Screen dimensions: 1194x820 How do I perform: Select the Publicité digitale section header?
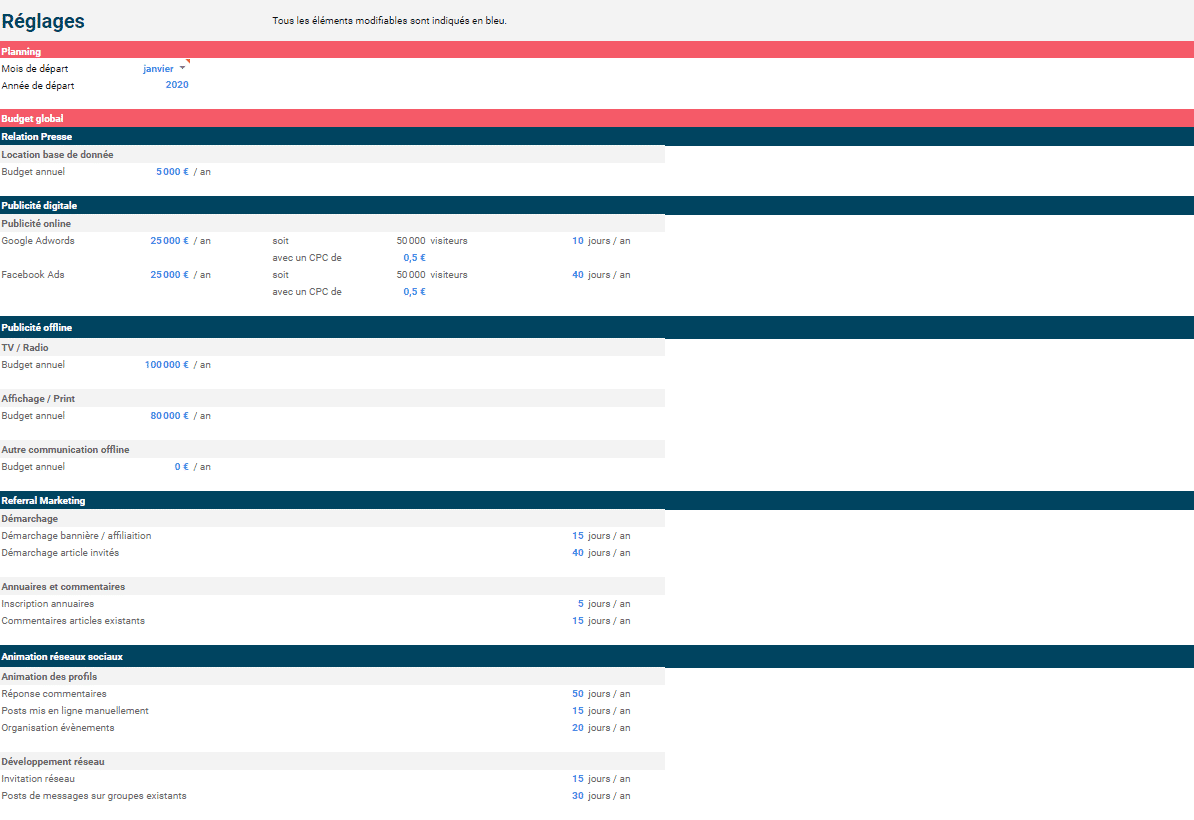[39, 206]
